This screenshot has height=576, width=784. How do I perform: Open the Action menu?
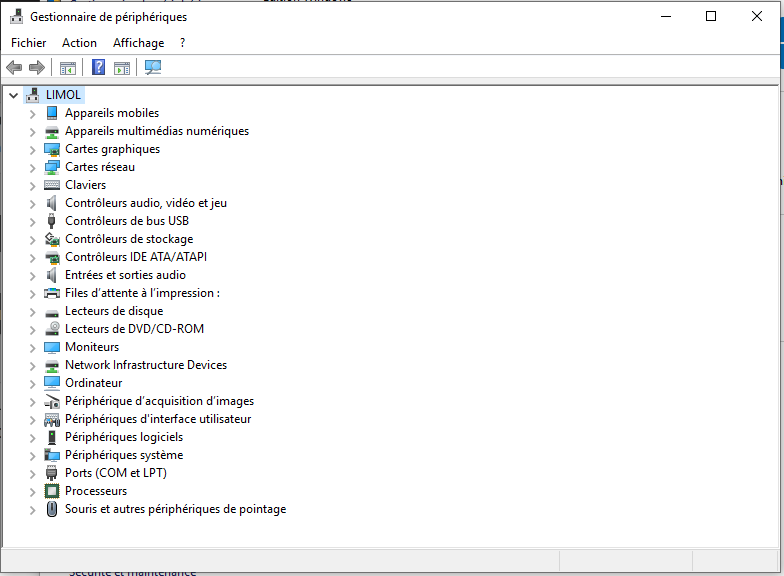[79, 43]
